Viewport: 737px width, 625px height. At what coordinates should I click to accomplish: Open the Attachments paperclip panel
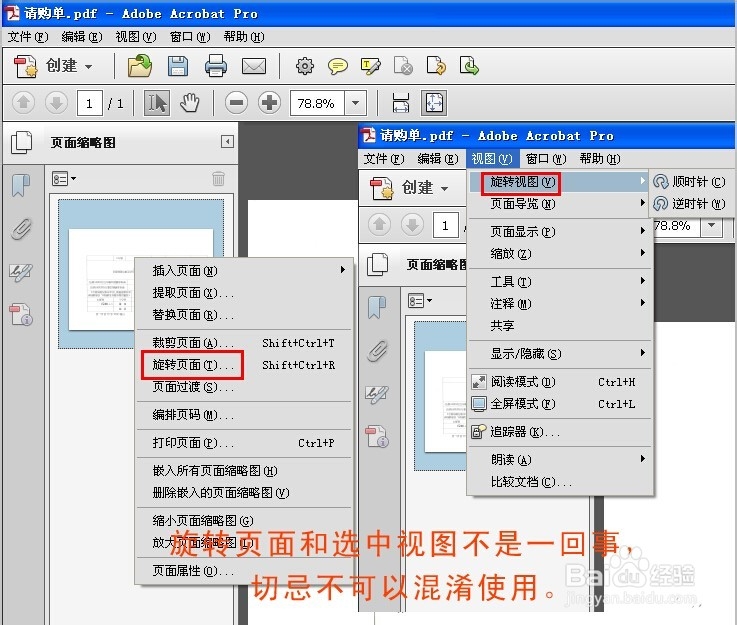pos(21,229)
